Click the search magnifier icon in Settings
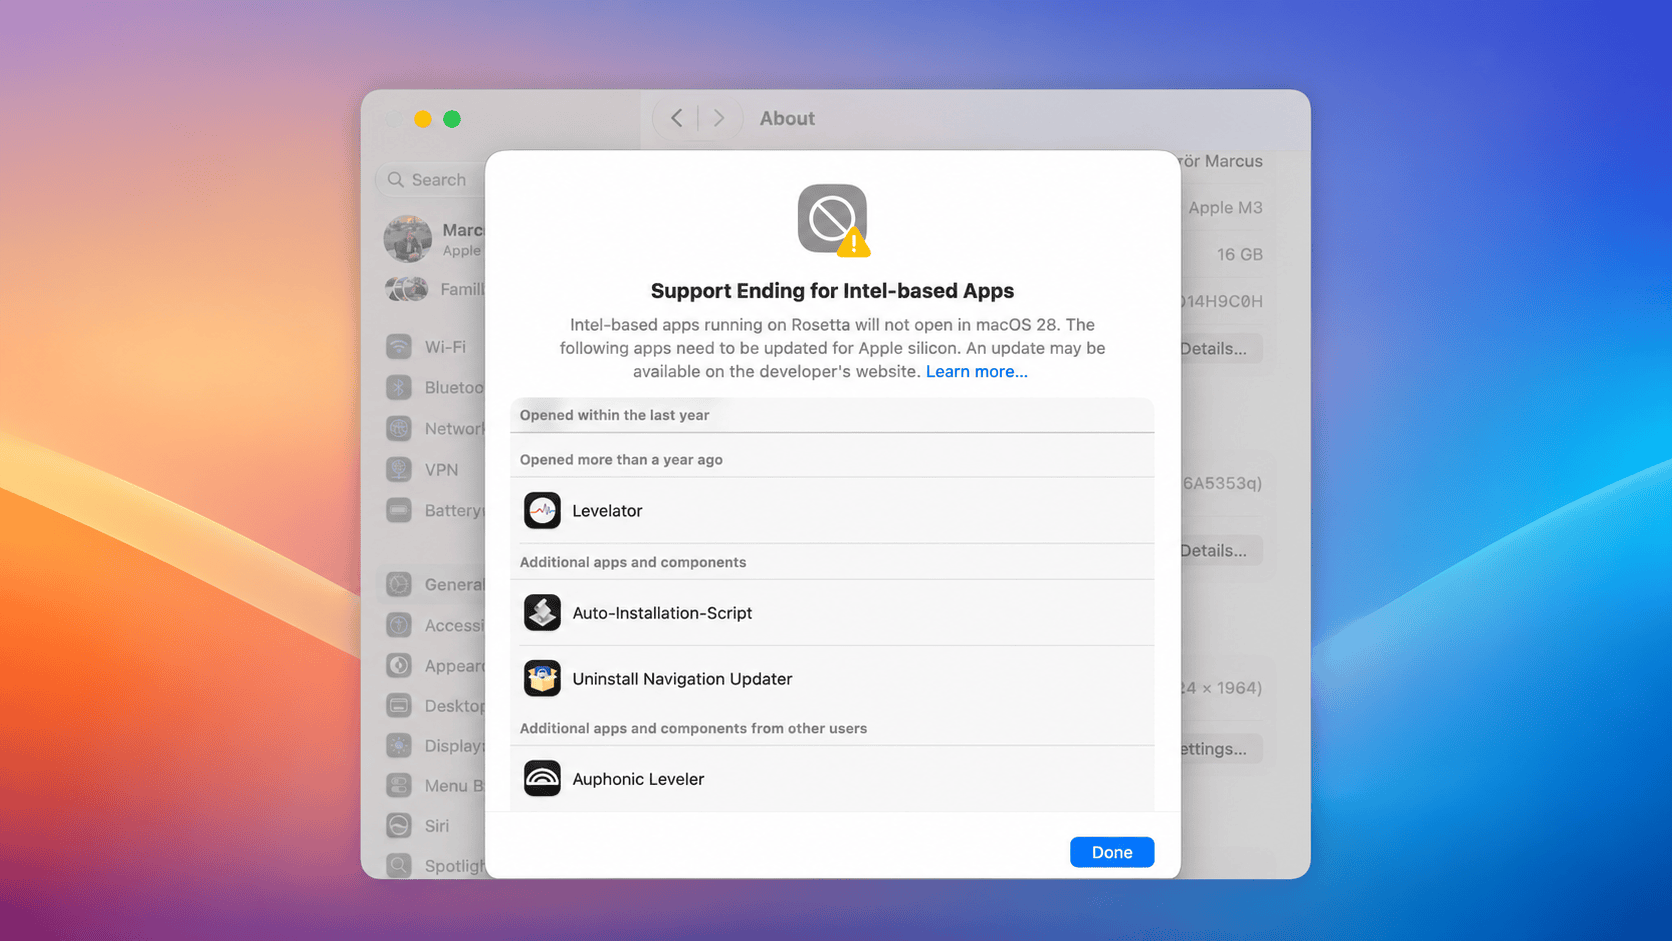Screen dimensions: 1672x941 pos(396,180)
